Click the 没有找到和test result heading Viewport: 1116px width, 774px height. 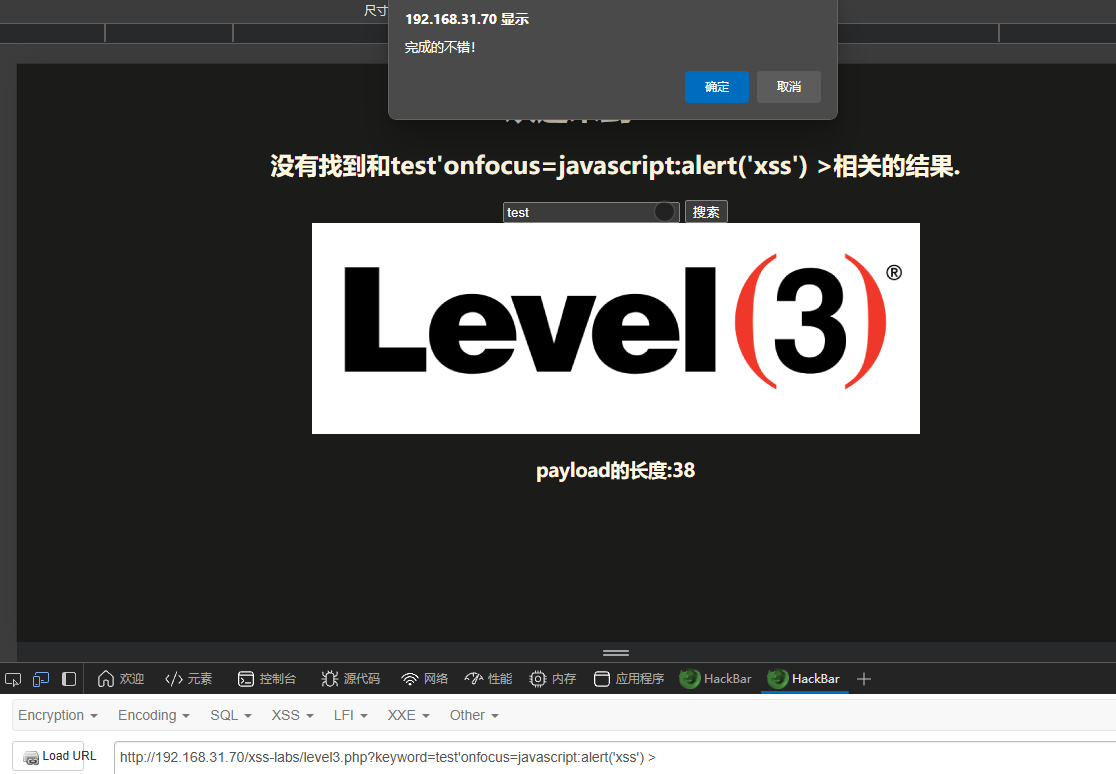pos(615,166)
